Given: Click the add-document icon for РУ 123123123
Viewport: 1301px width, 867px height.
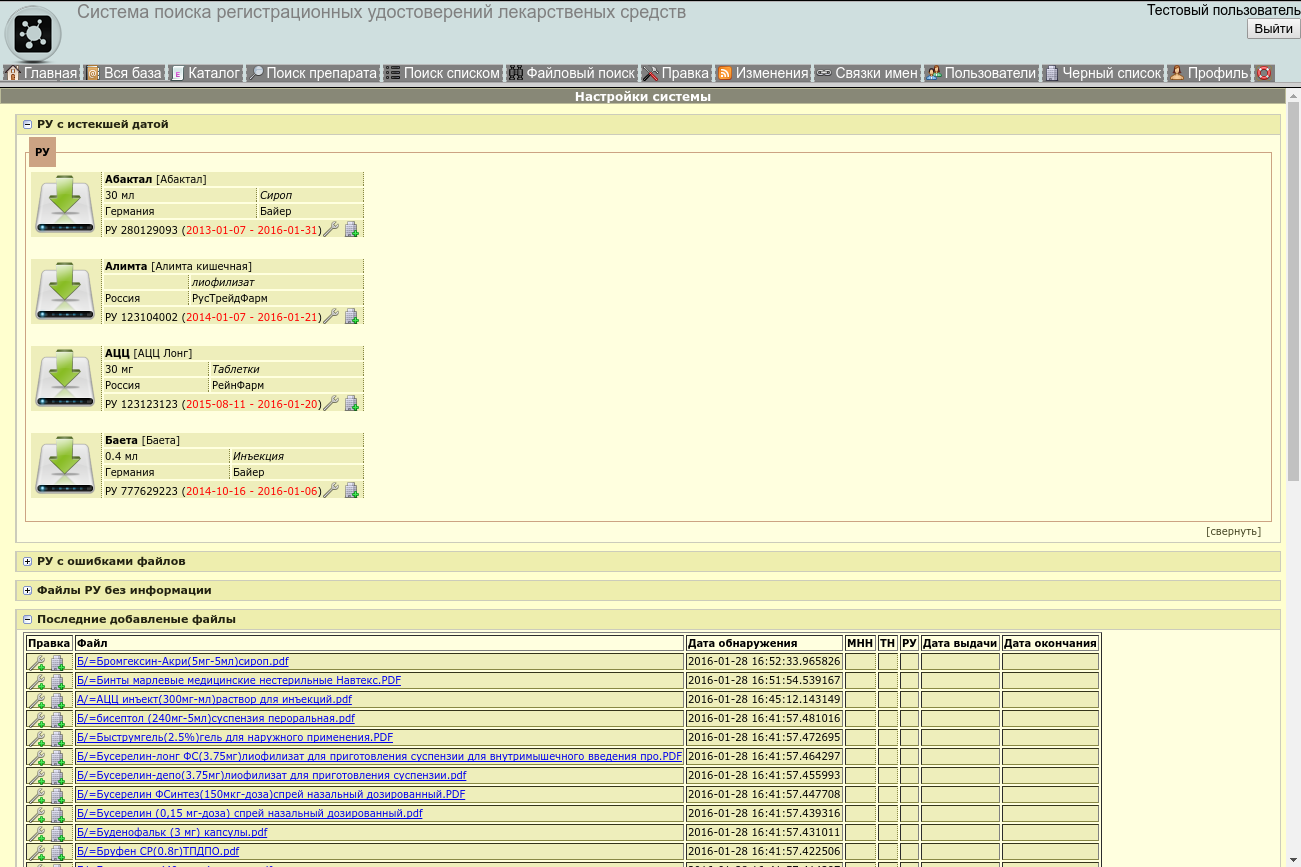Looking at the screenshot, I should (351, 404).
